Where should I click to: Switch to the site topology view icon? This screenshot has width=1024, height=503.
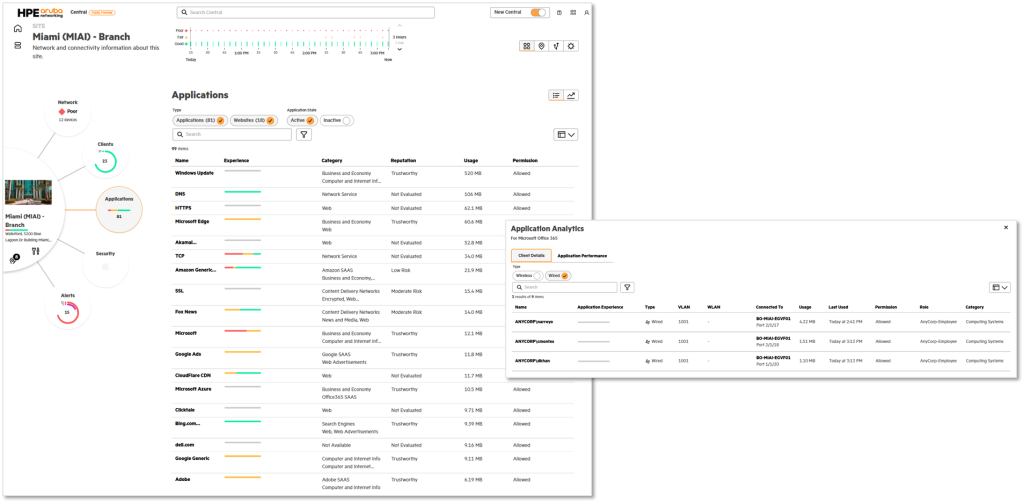(556, 46)
